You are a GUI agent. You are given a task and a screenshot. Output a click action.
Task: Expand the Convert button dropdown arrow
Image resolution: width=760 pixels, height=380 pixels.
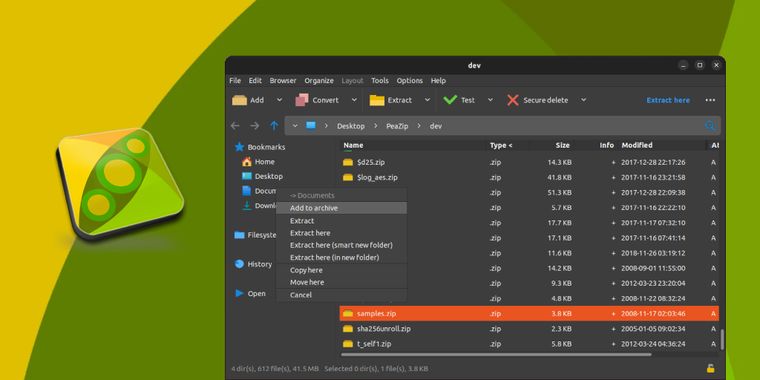point(354,100)
